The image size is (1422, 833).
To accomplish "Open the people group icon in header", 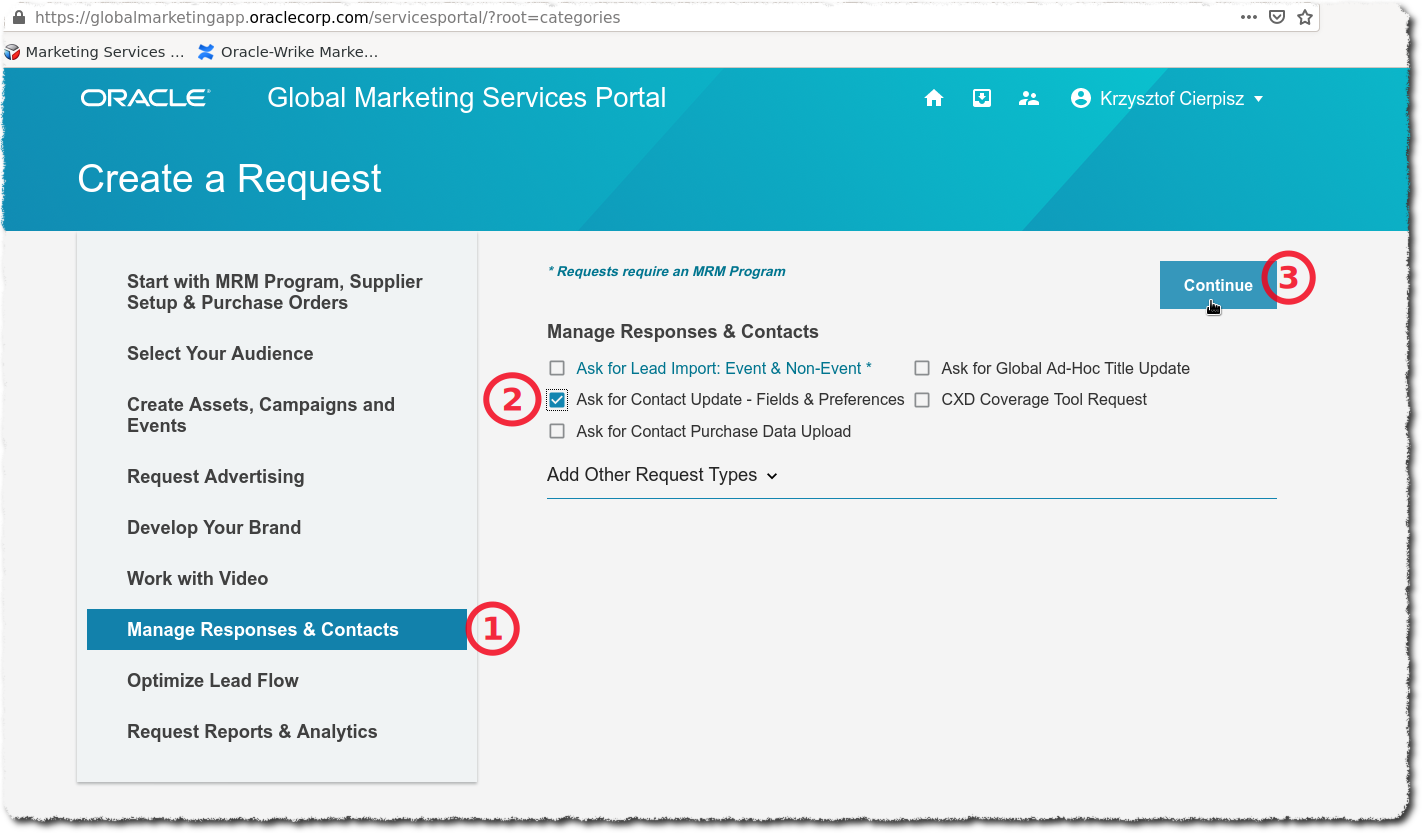I will click(x=1029, y=98).
